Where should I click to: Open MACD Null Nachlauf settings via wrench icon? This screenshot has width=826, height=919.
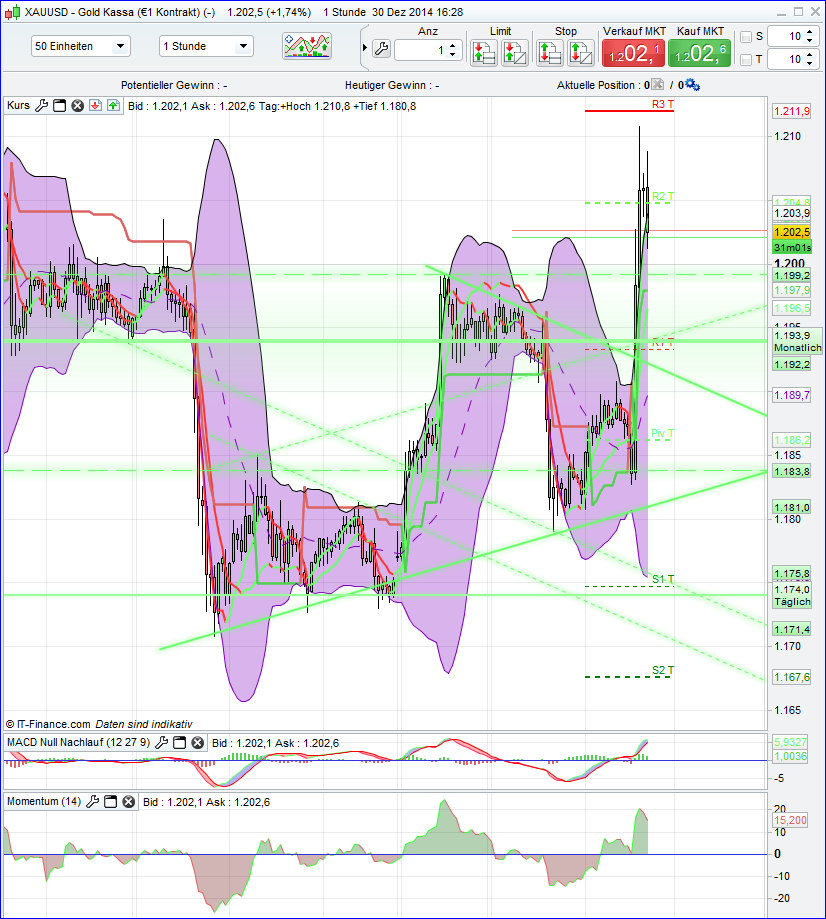[x=162, y=744]
